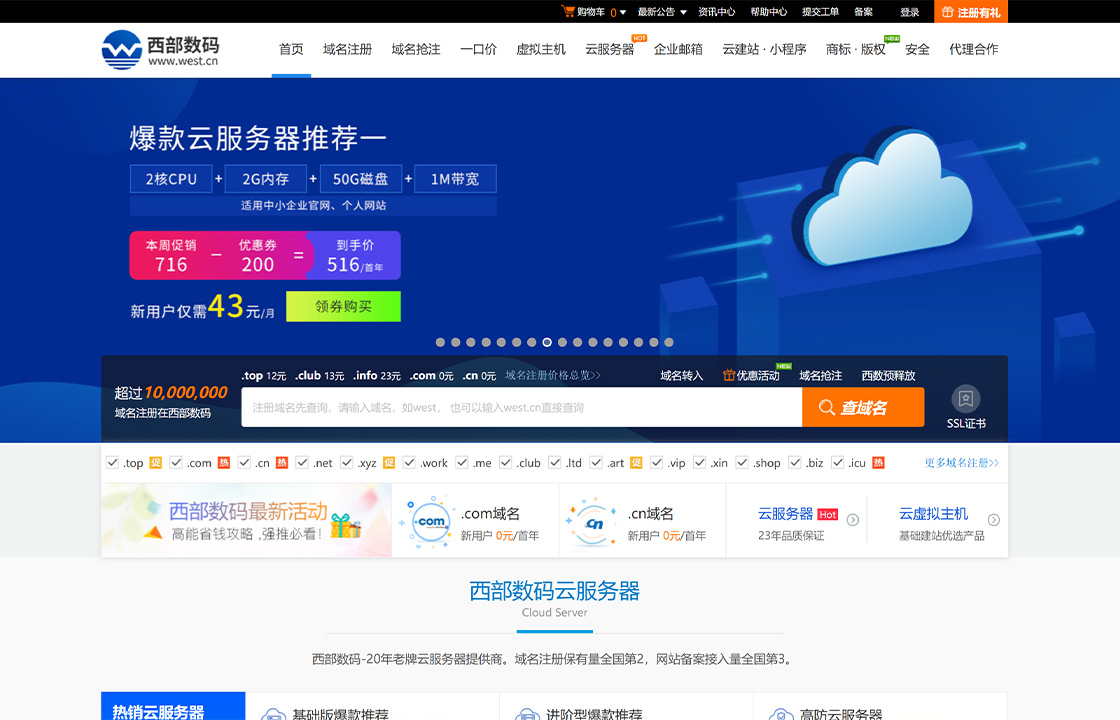Open the SSL certificate icon
Screen dimensions: 1120x720
pyautogui.click(x=966, y=399)
